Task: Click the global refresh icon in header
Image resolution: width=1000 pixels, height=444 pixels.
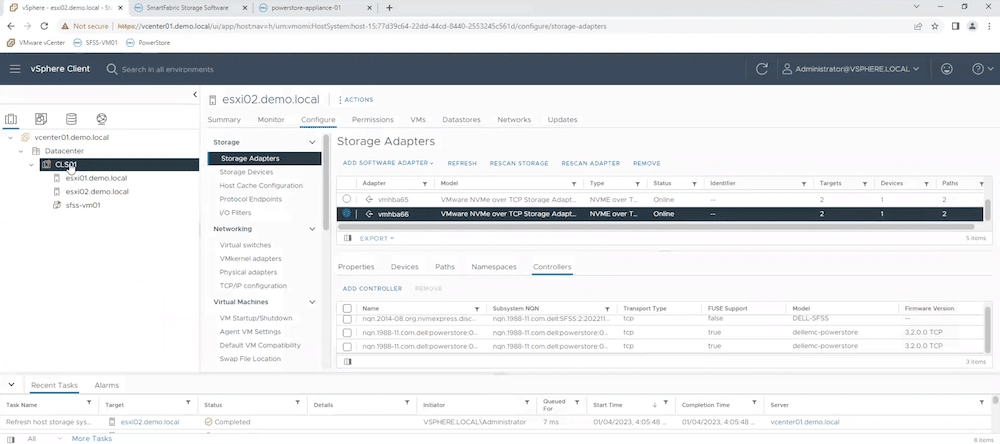Action: [761, 69]
